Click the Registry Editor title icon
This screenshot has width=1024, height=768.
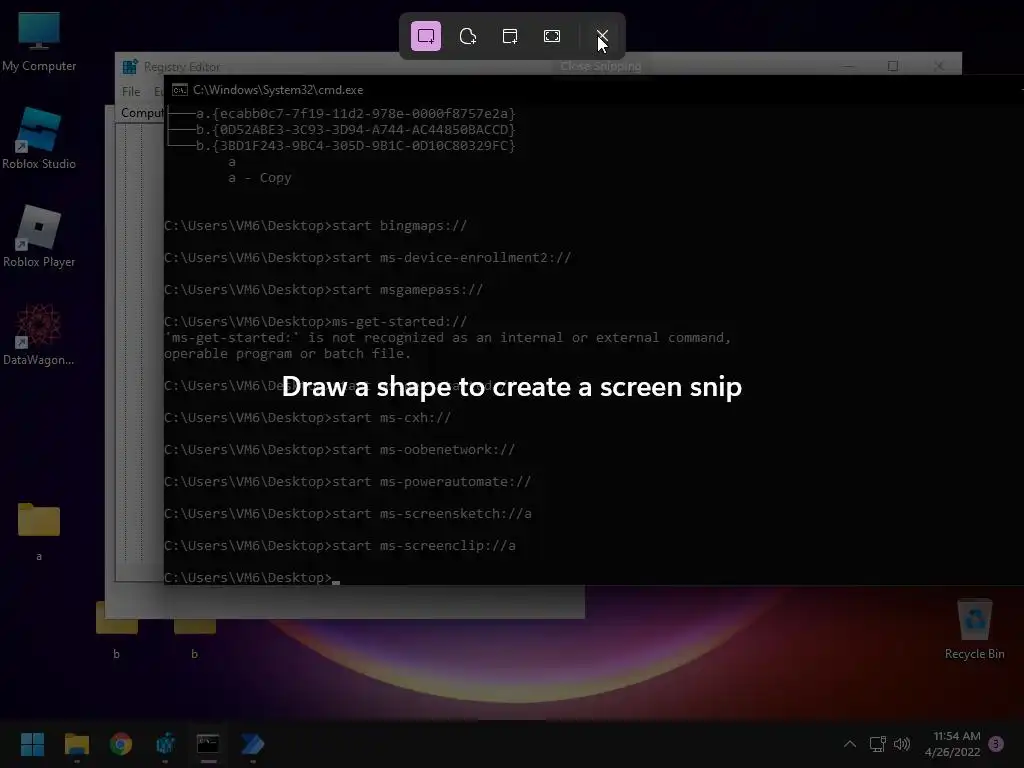(x=130, y=67)
